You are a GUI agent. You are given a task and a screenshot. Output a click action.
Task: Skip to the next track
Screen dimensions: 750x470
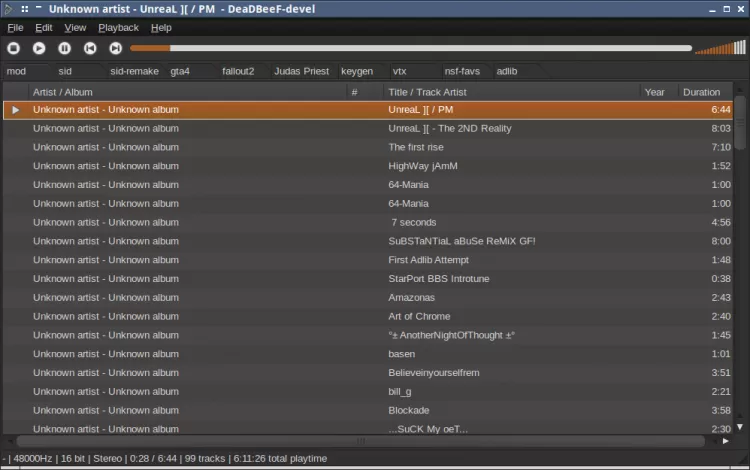115,48
